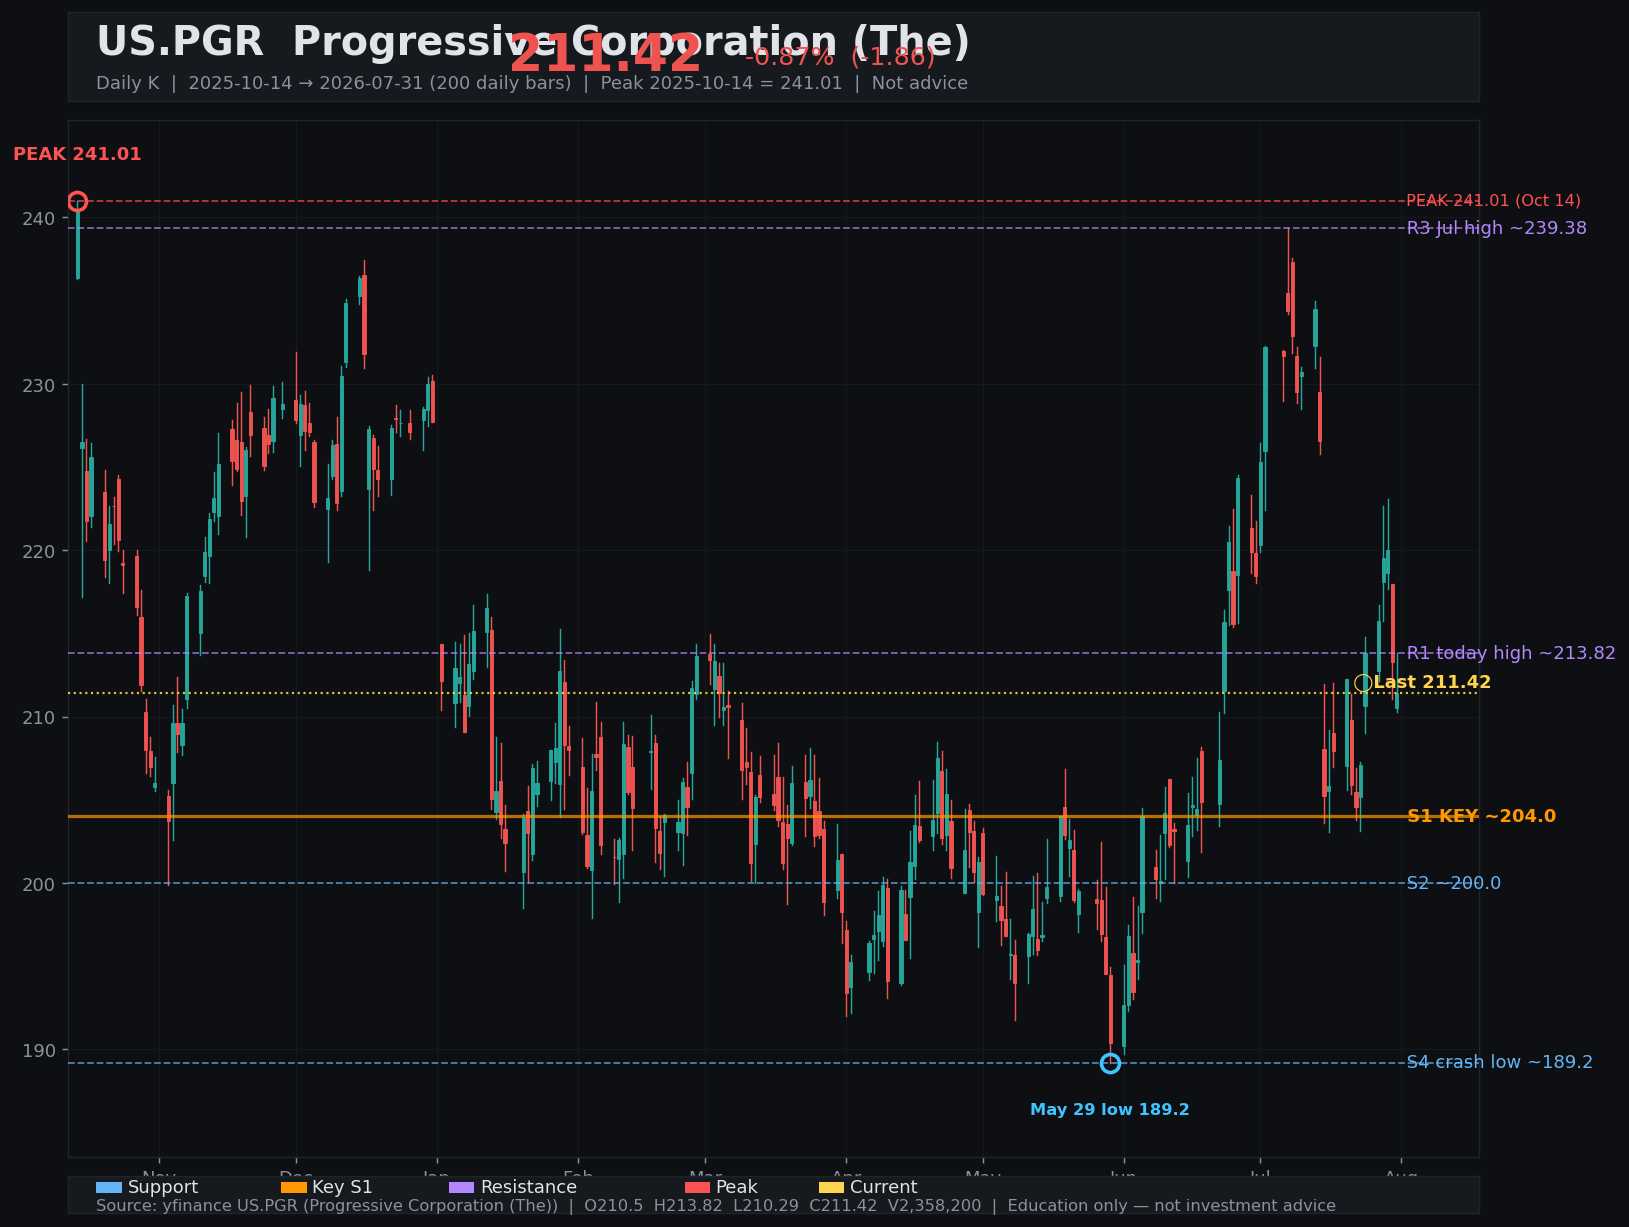Screen dimensions: 1629x1227
Task: Click the 'Key S1' legend label
Action: point(342,1188)
